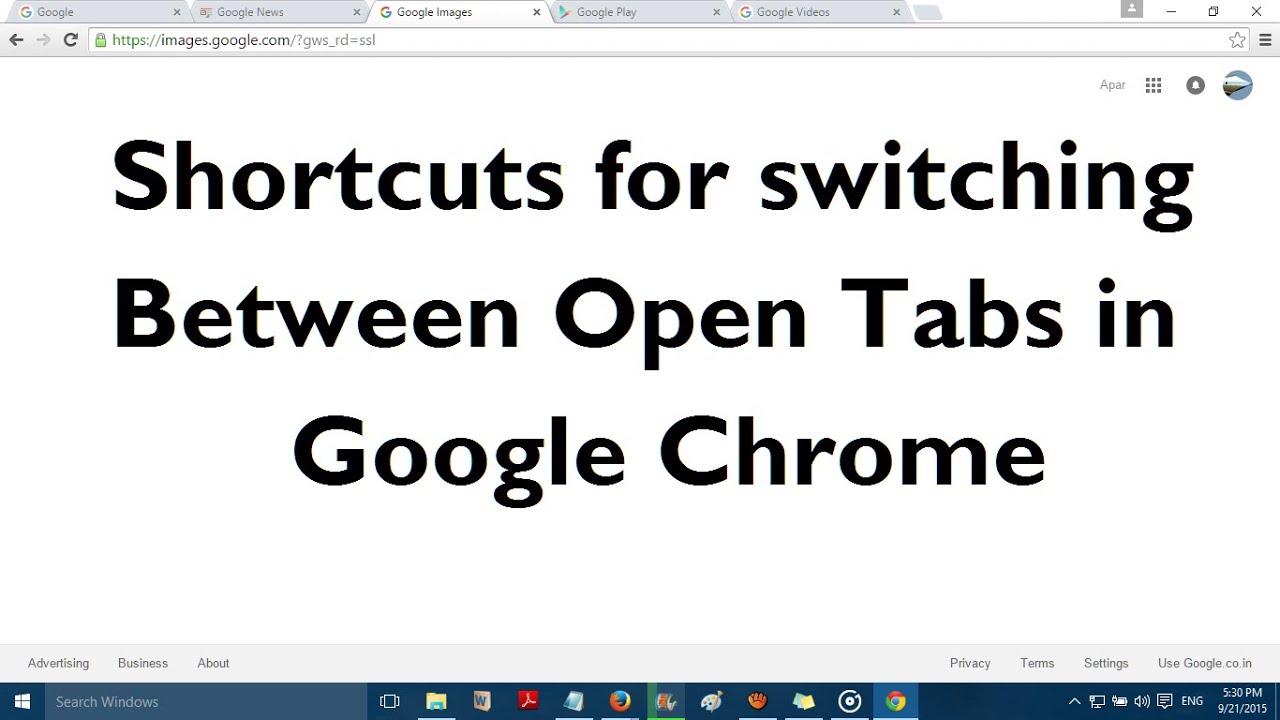Go back using the browser back arrow
This screenshot has height=720, width=1280.
pyautogui.click(x=16, y=40)
